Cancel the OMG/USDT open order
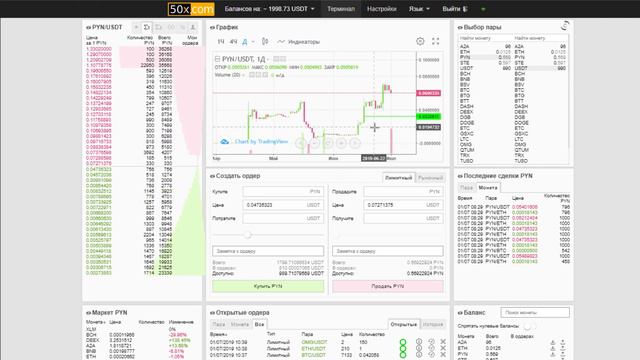 pyautogui.click(x=443, y=342)
